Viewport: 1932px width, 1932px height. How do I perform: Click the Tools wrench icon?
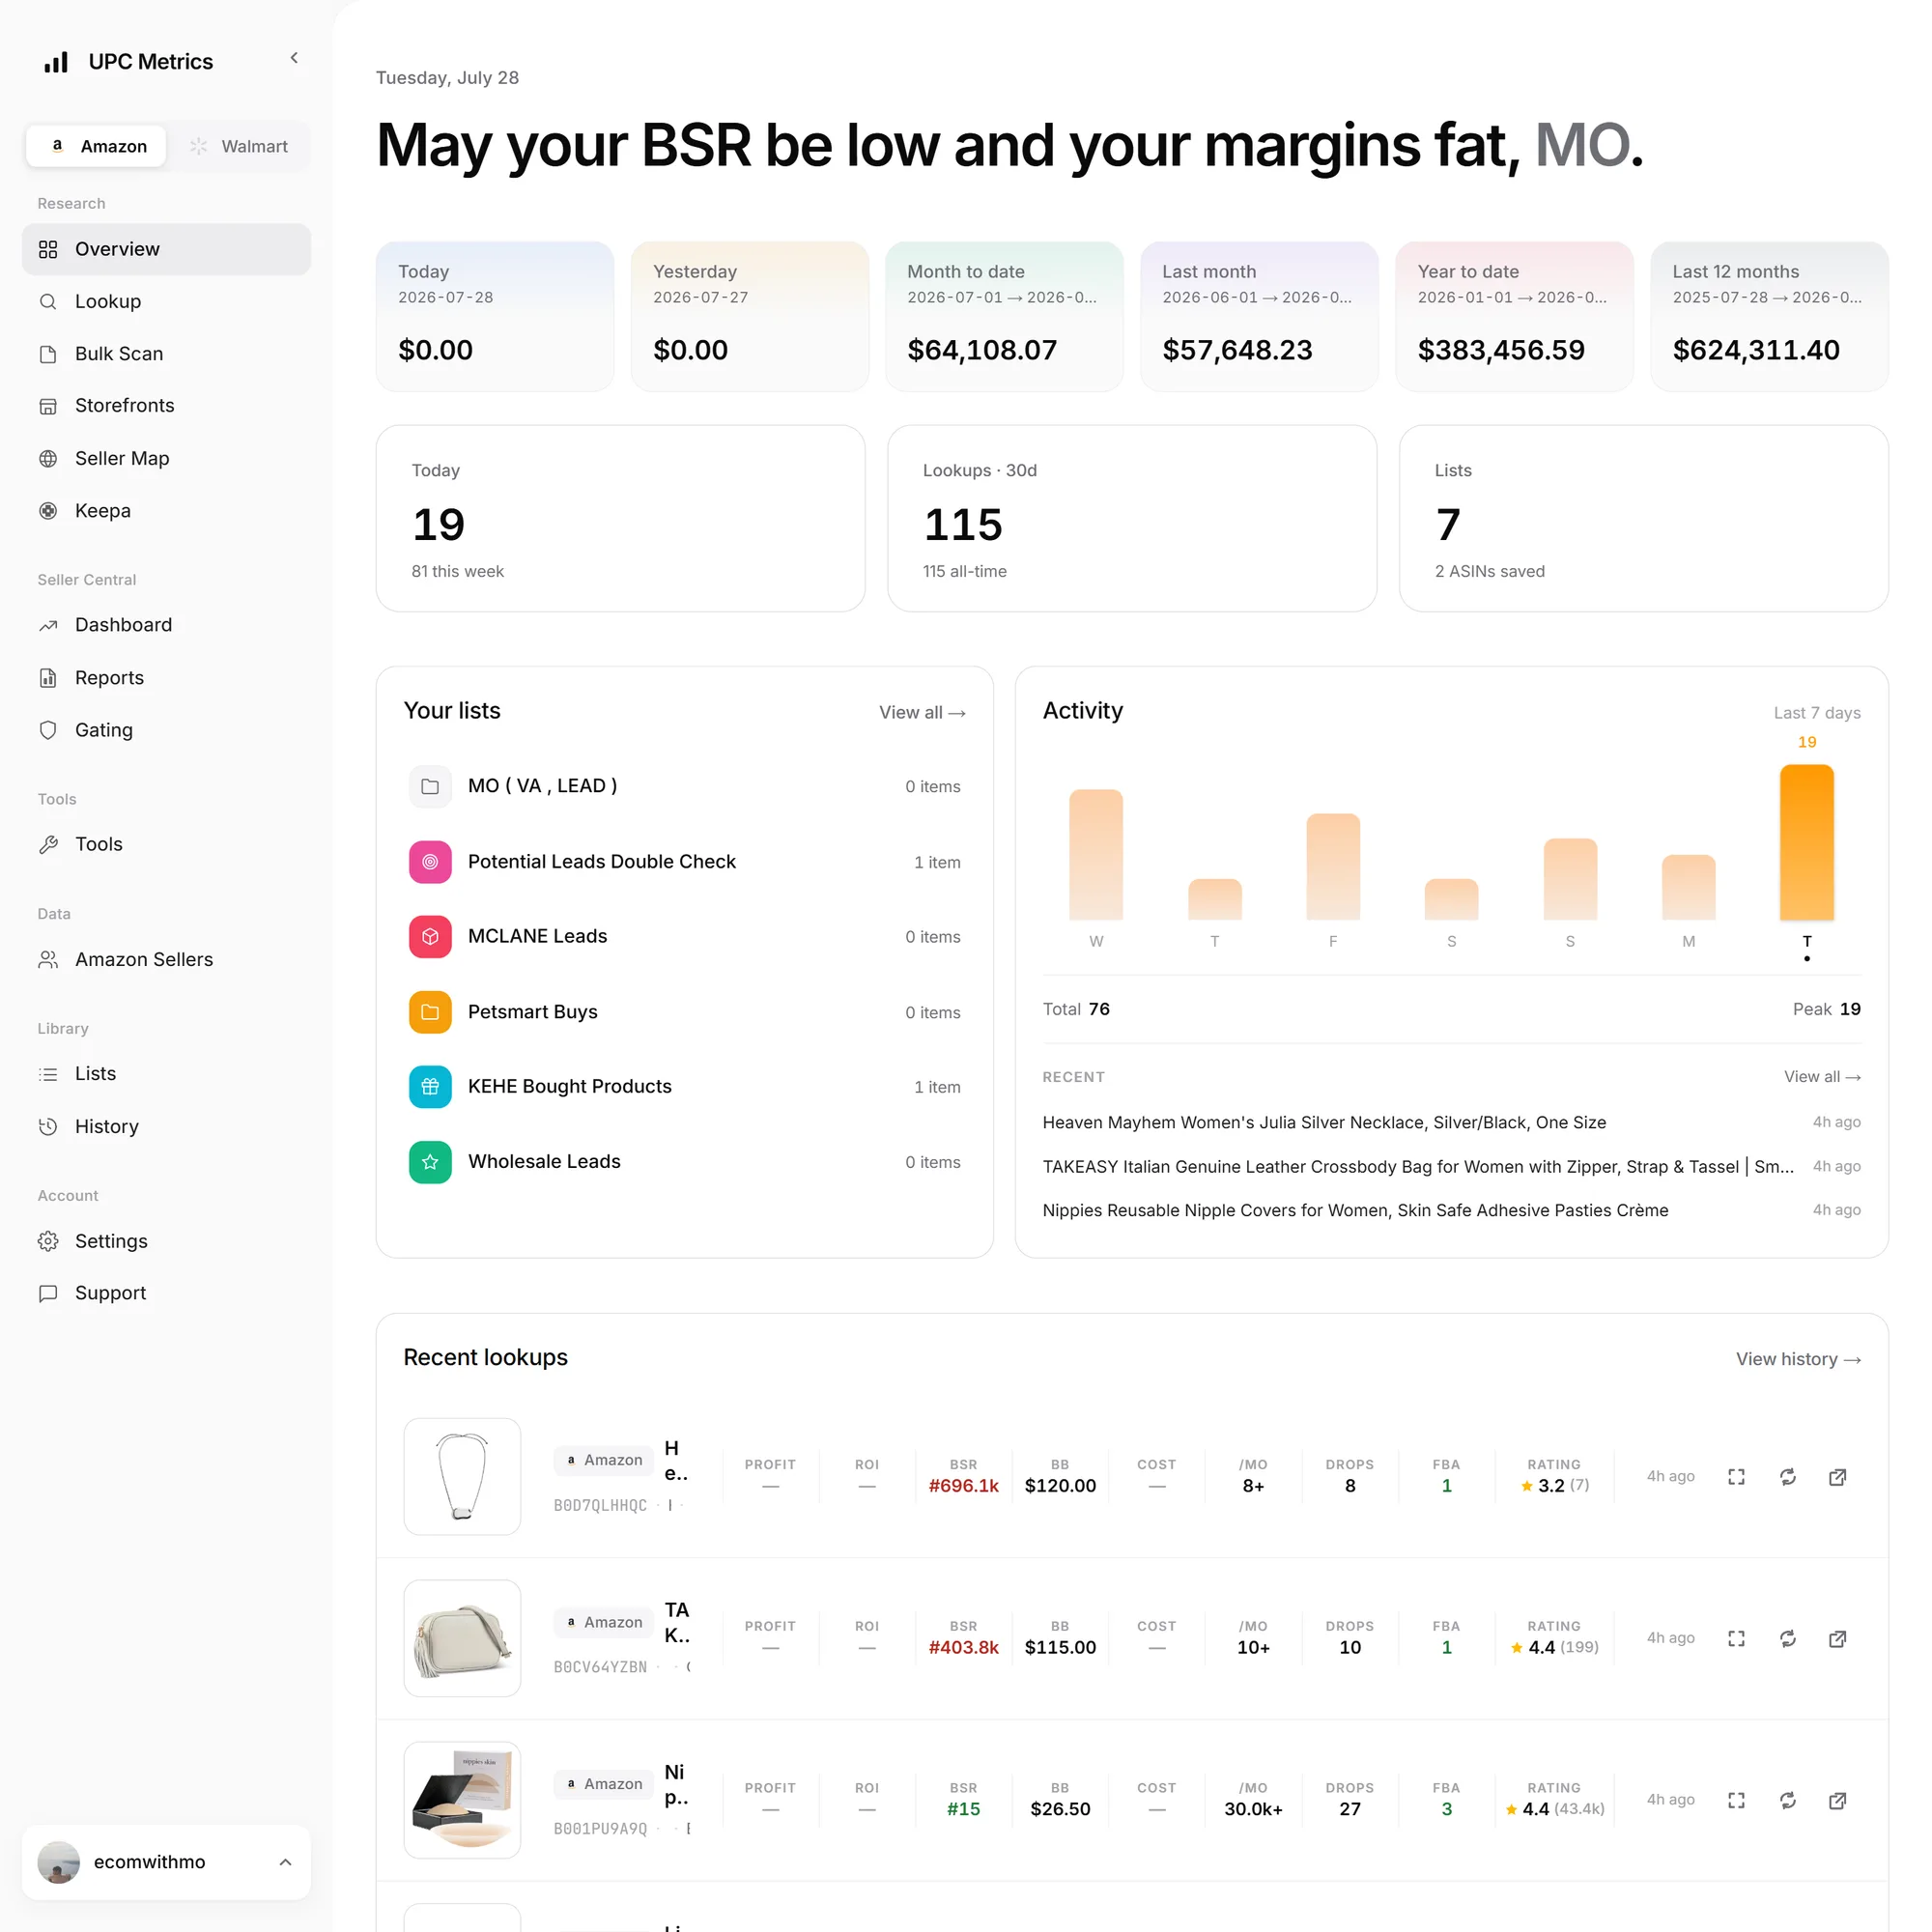(48, 844)
